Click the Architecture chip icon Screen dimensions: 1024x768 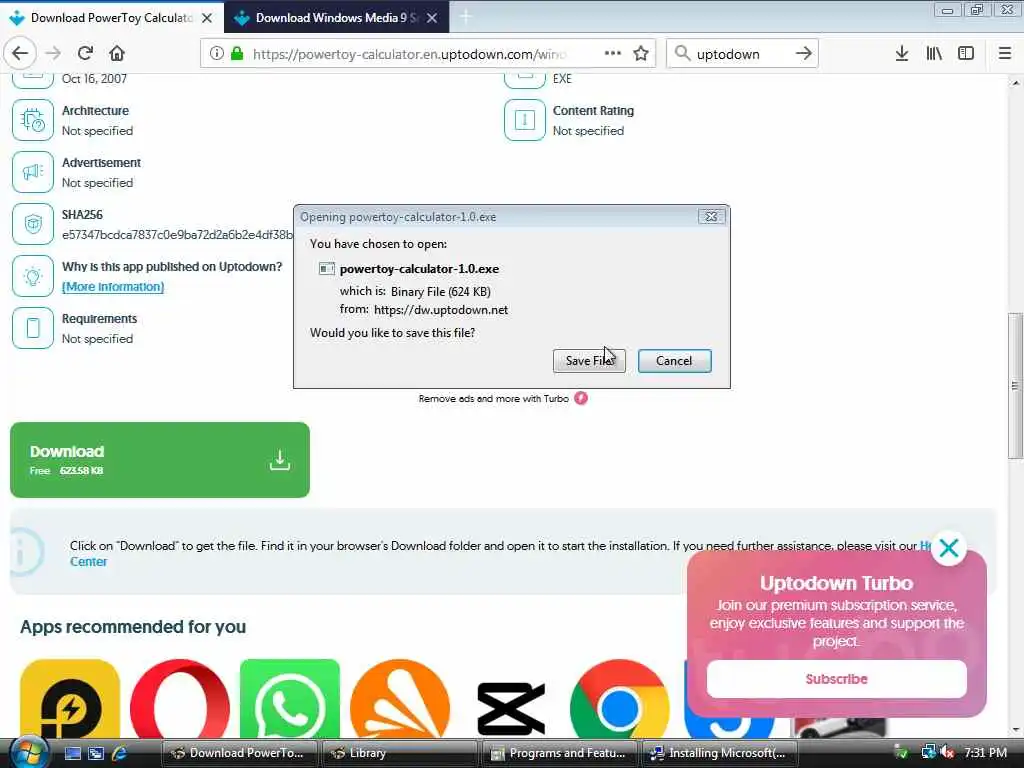33,120
